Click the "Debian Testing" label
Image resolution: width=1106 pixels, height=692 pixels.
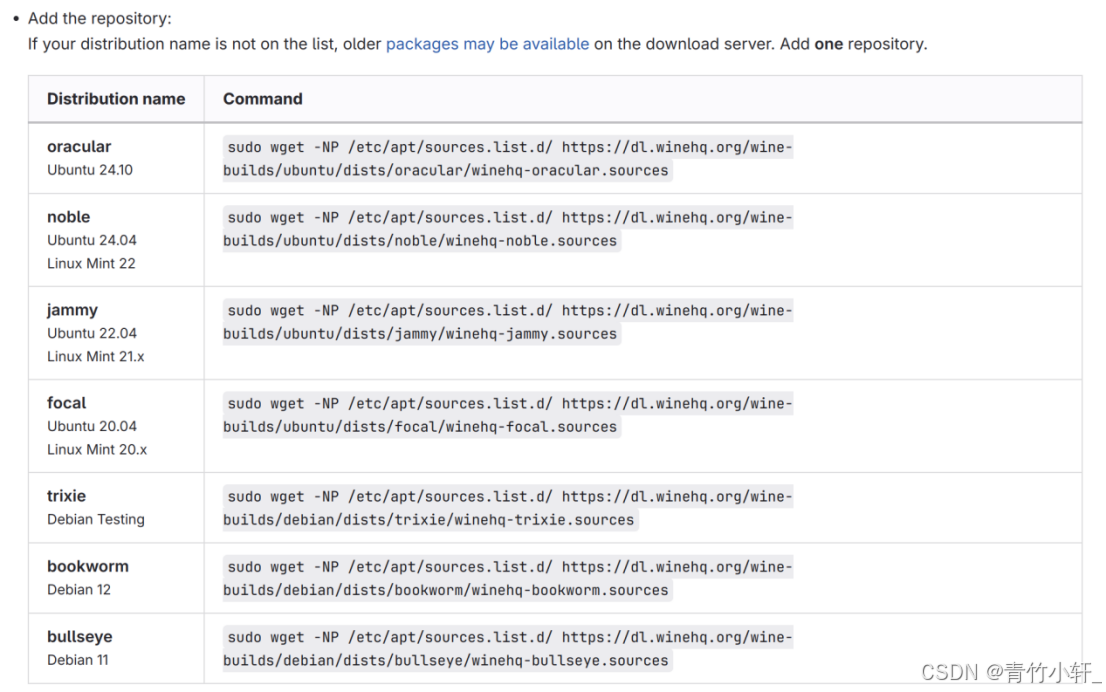point(96,519)
